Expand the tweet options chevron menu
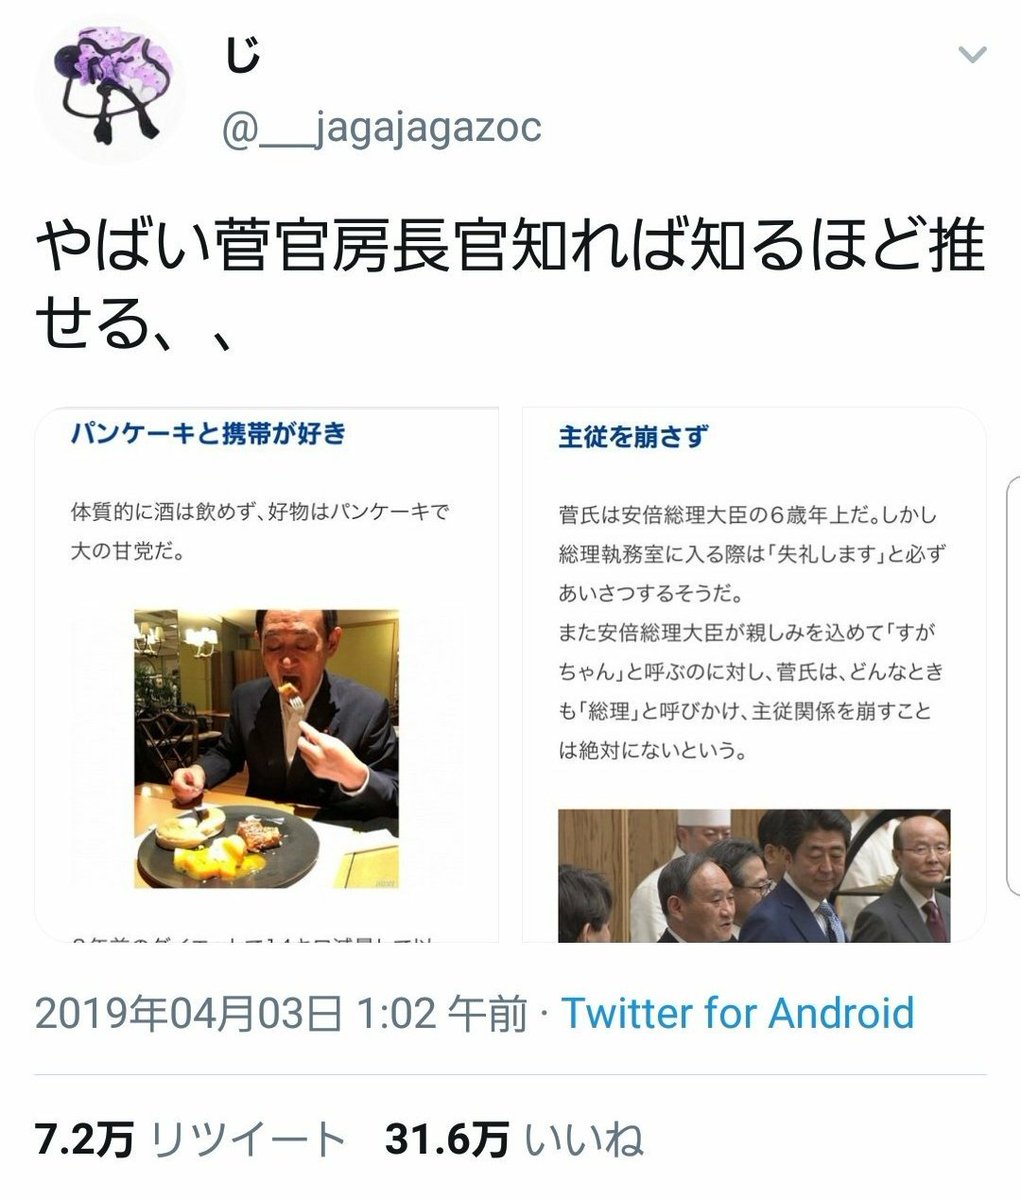 pos(972,54)
